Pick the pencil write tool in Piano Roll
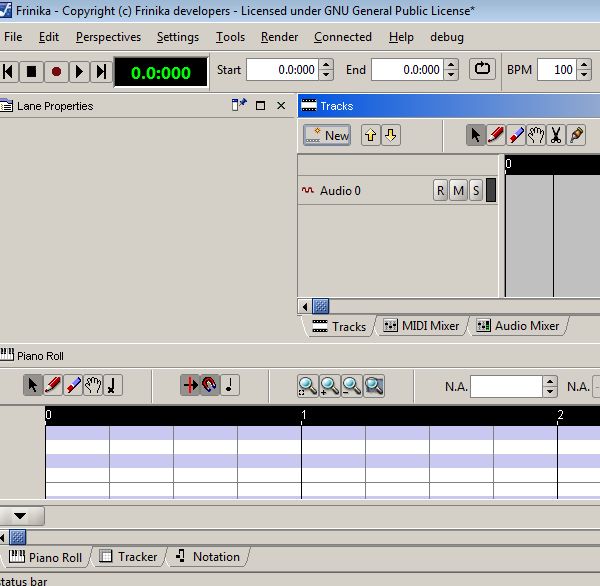Screen dimensions: 600x586 click(53, 385)
